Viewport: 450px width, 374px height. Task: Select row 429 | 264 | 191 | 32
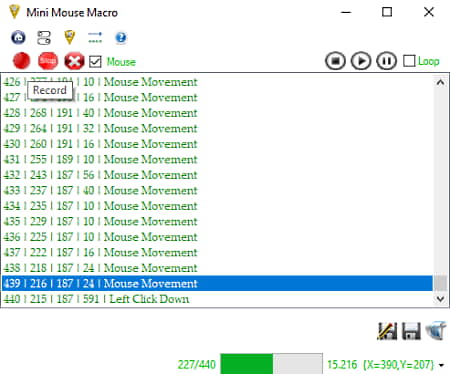point(217,128)
